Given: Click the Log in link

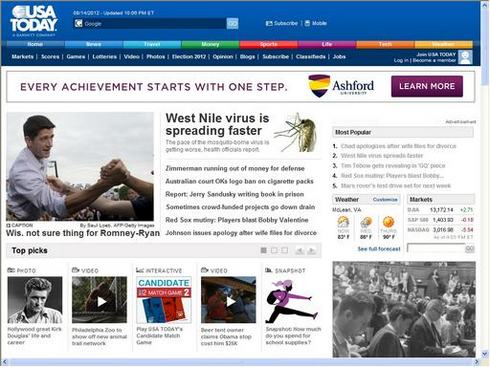Looking at the screenshot, I should pos(401,60).
